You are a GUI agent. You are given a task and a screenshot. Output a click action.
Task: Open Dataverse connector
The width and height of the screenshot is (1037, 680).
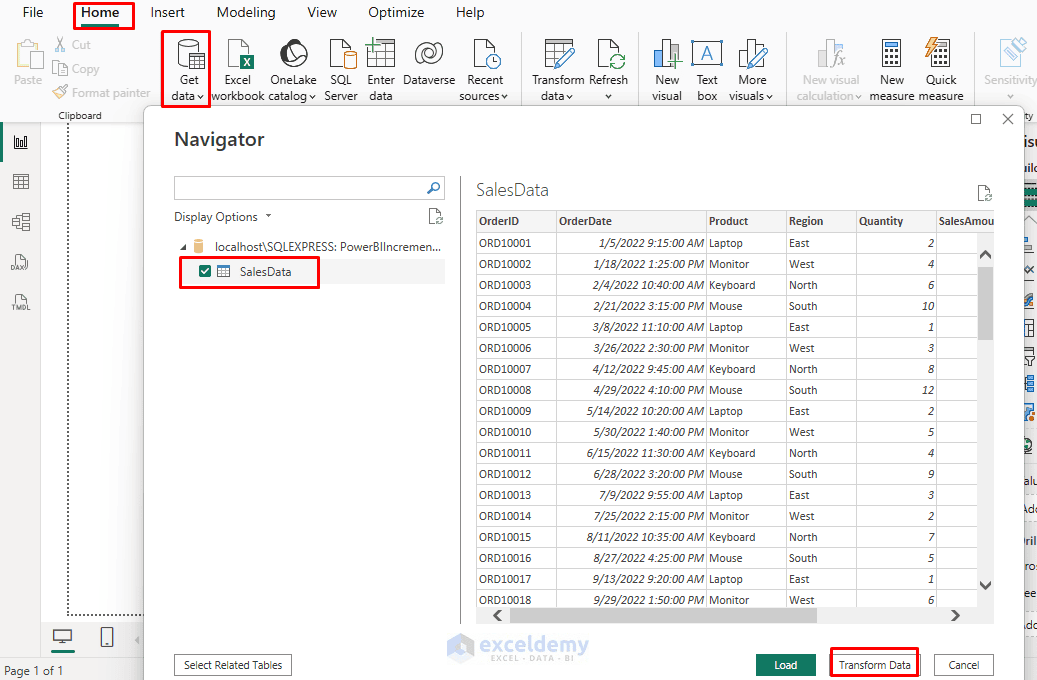click(x=429, y=63)
